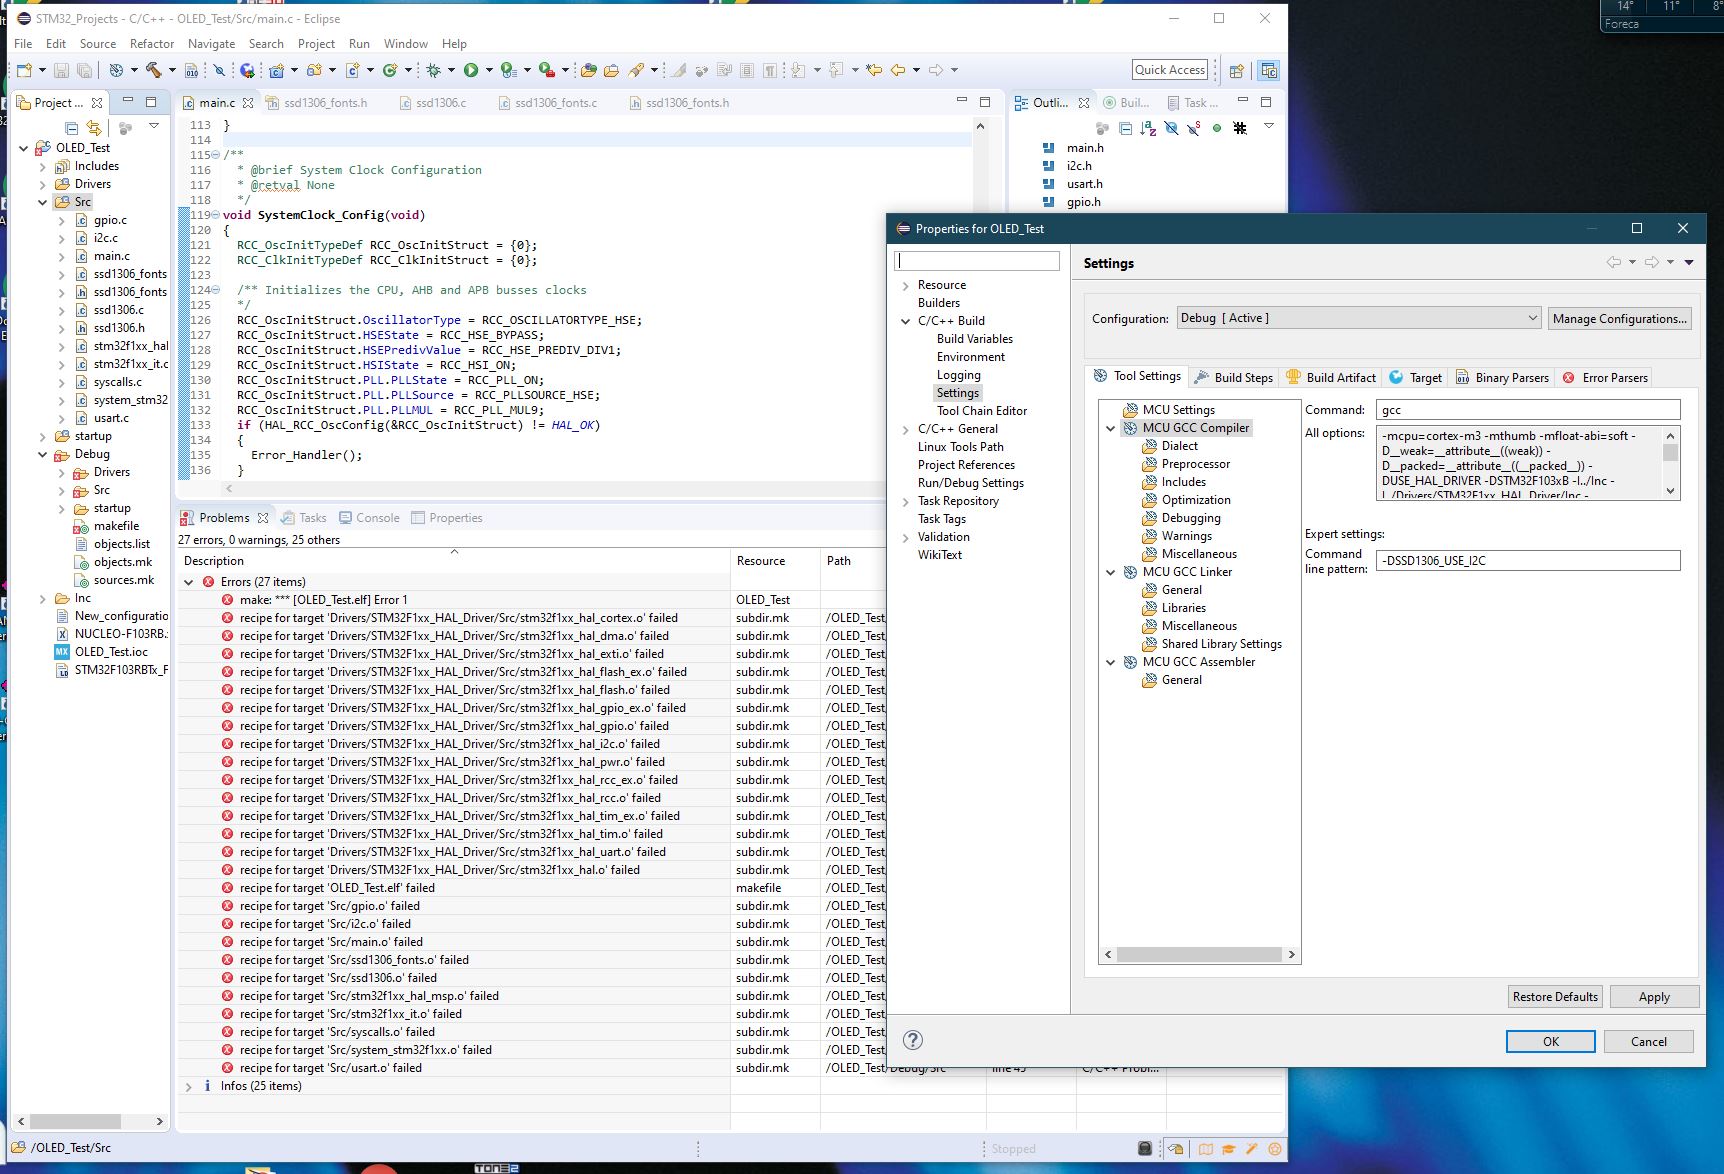Image resolution: width=1724 pixels, height=1174 pixels.
Task: Click the Quick Access field
Action: (x=1170, y=70)
